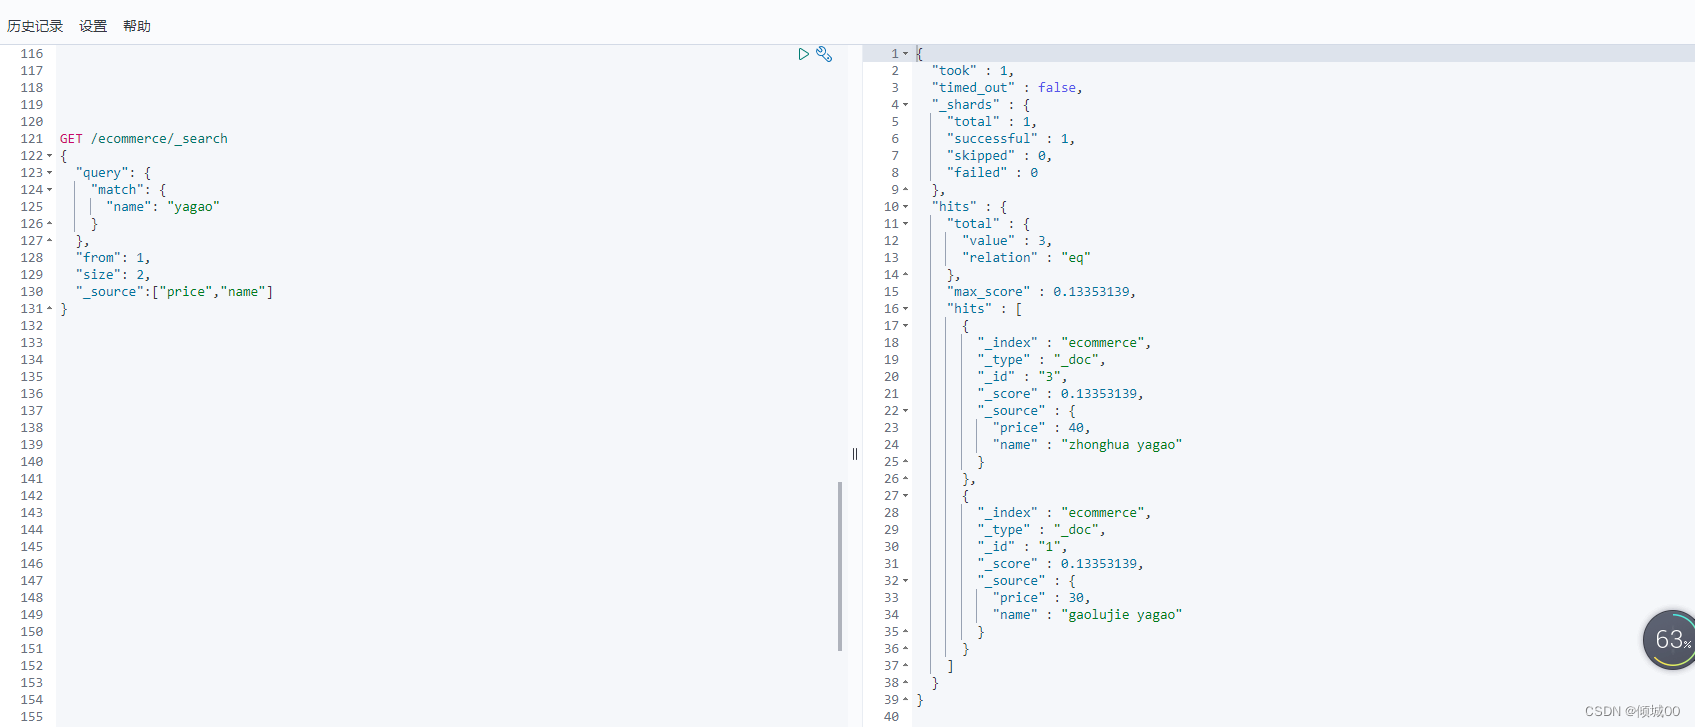Viewport: 1695px width, 727px height.
Task: Click "value" : 3 in response
Action: tap(1007, 241)
